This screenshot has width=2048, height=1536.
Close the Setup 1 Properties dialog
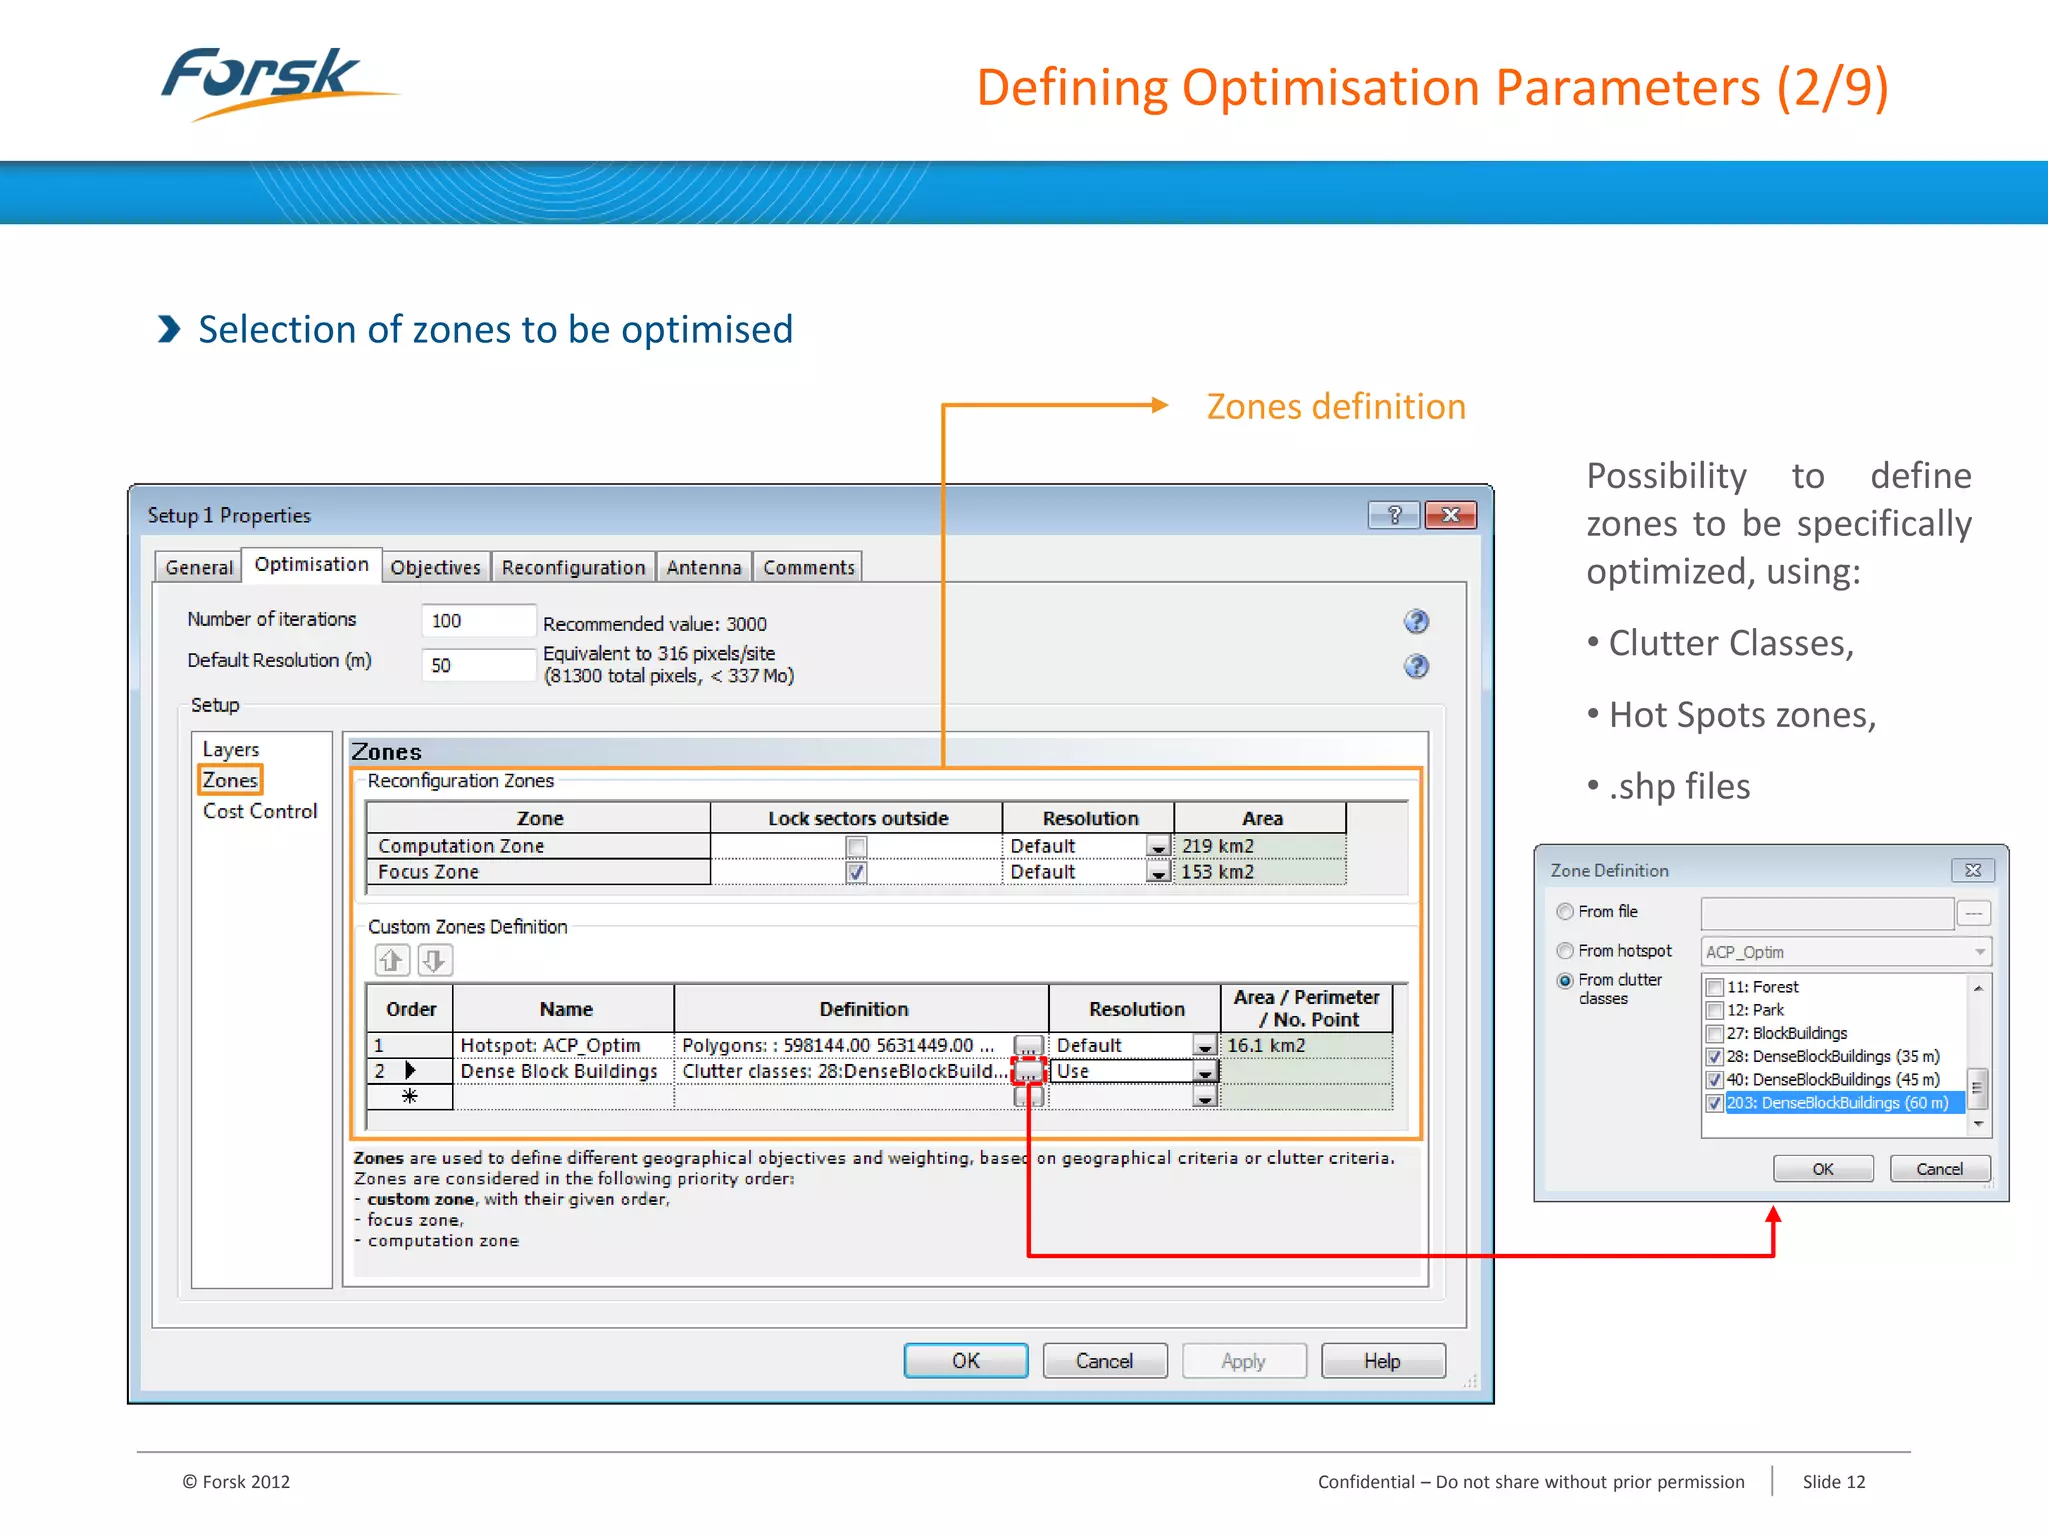point(1451,515)
